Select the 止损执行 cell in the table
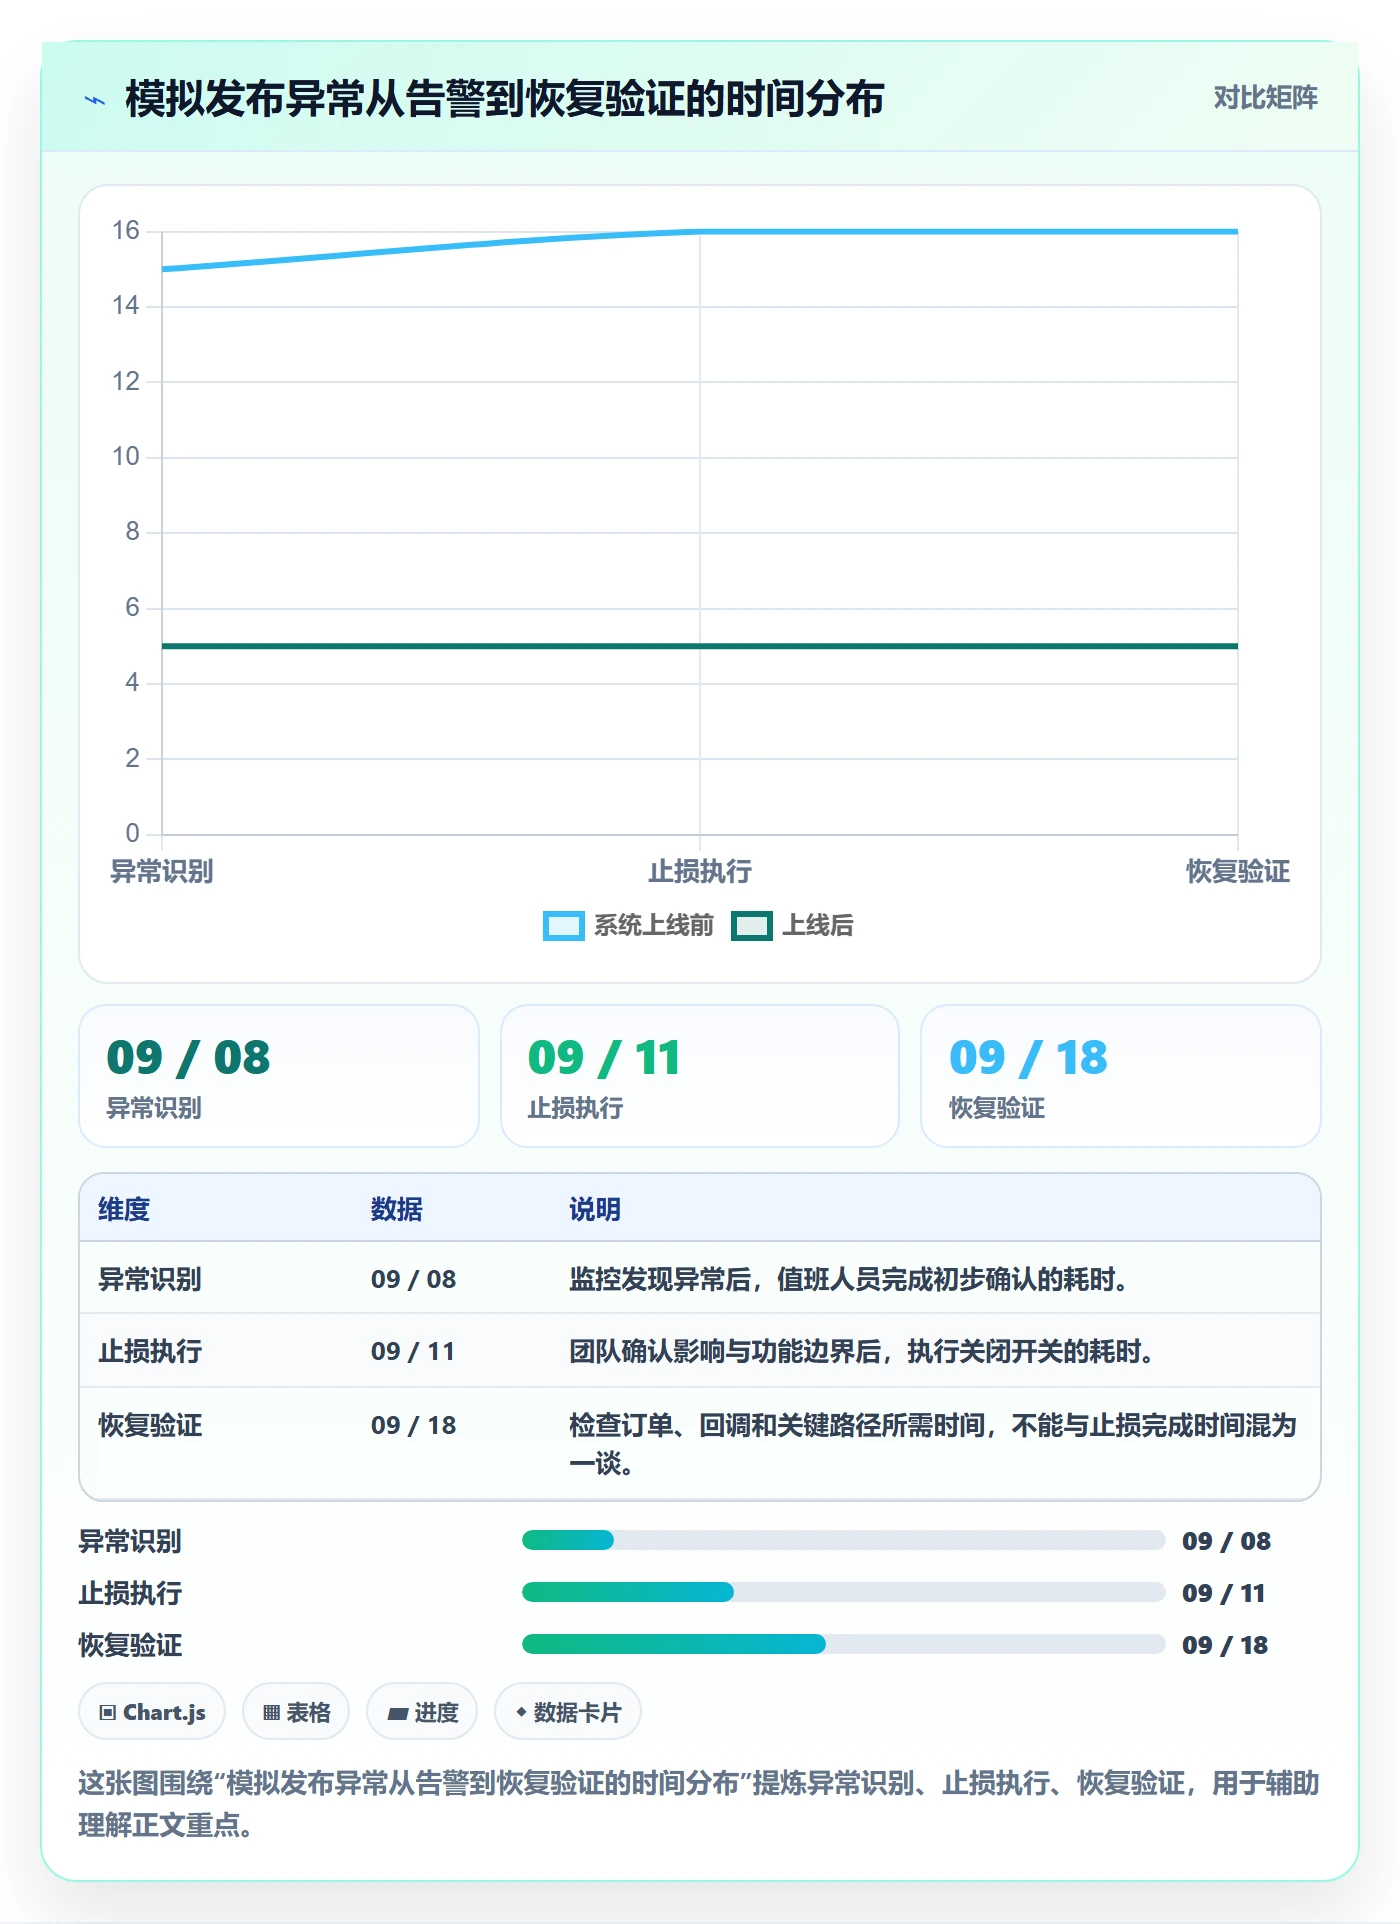This screenshot has height=1924, width=1400. tap(150, 1352)
